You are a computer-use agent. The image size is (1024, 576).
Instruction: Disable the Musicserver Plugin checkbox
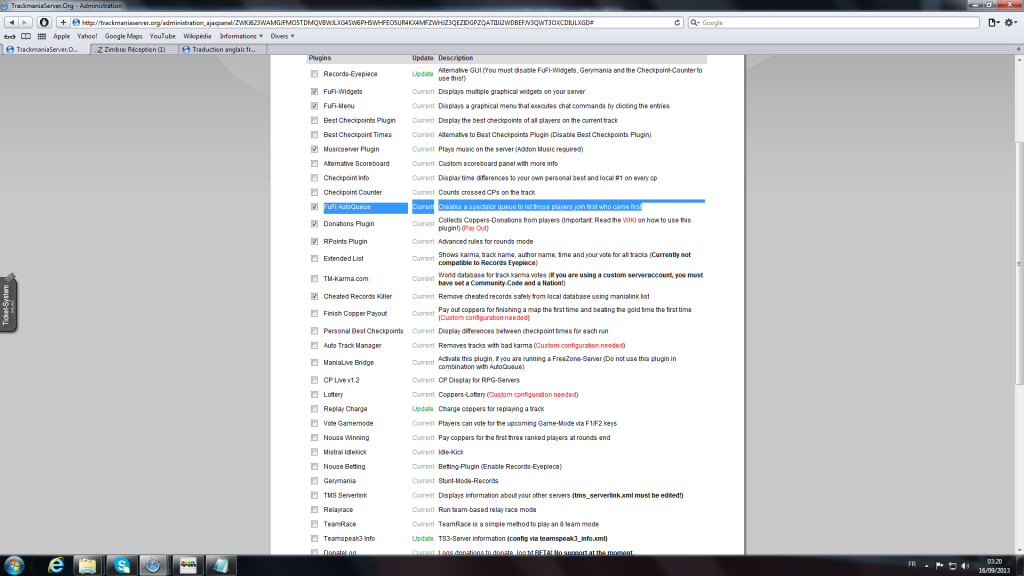(x=315, y=149)
